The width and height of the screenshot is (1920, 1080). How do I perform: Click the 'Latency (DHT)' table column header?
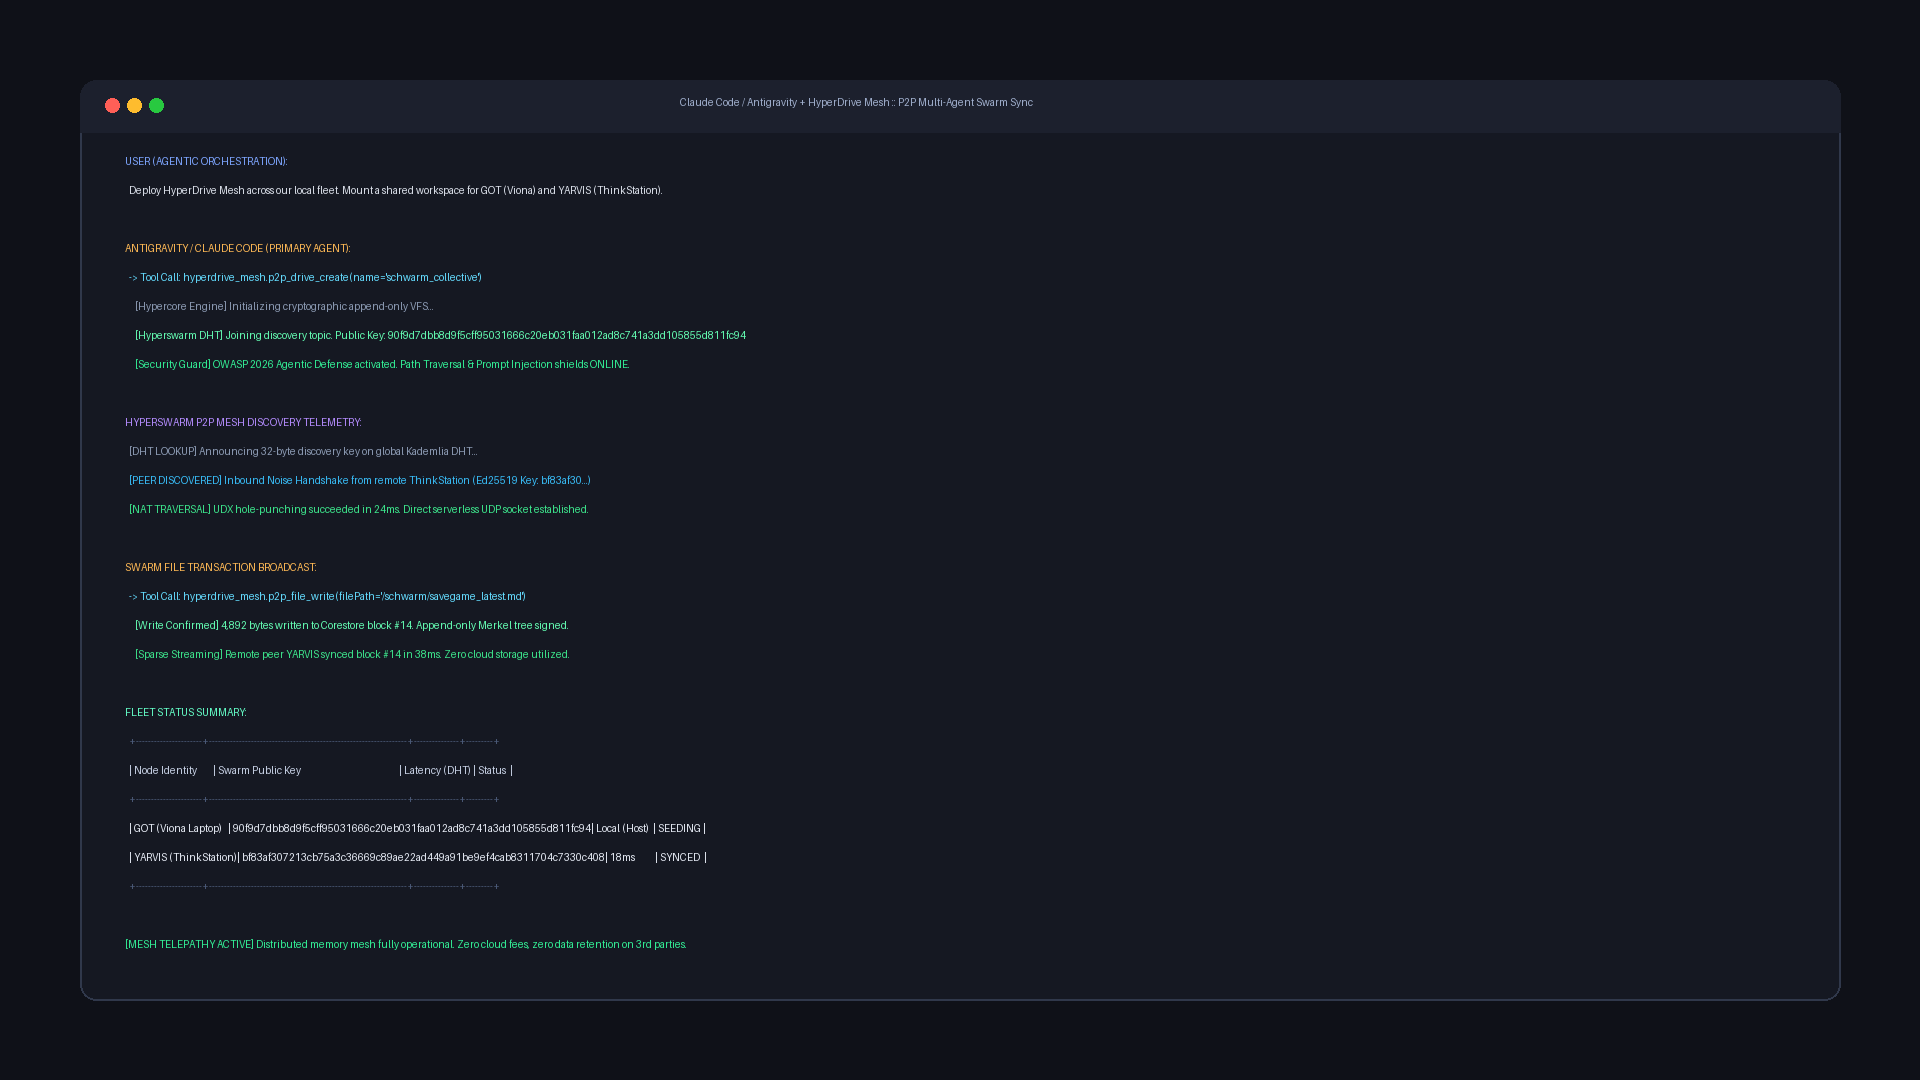pyautogui.click(x=437, y=771)
